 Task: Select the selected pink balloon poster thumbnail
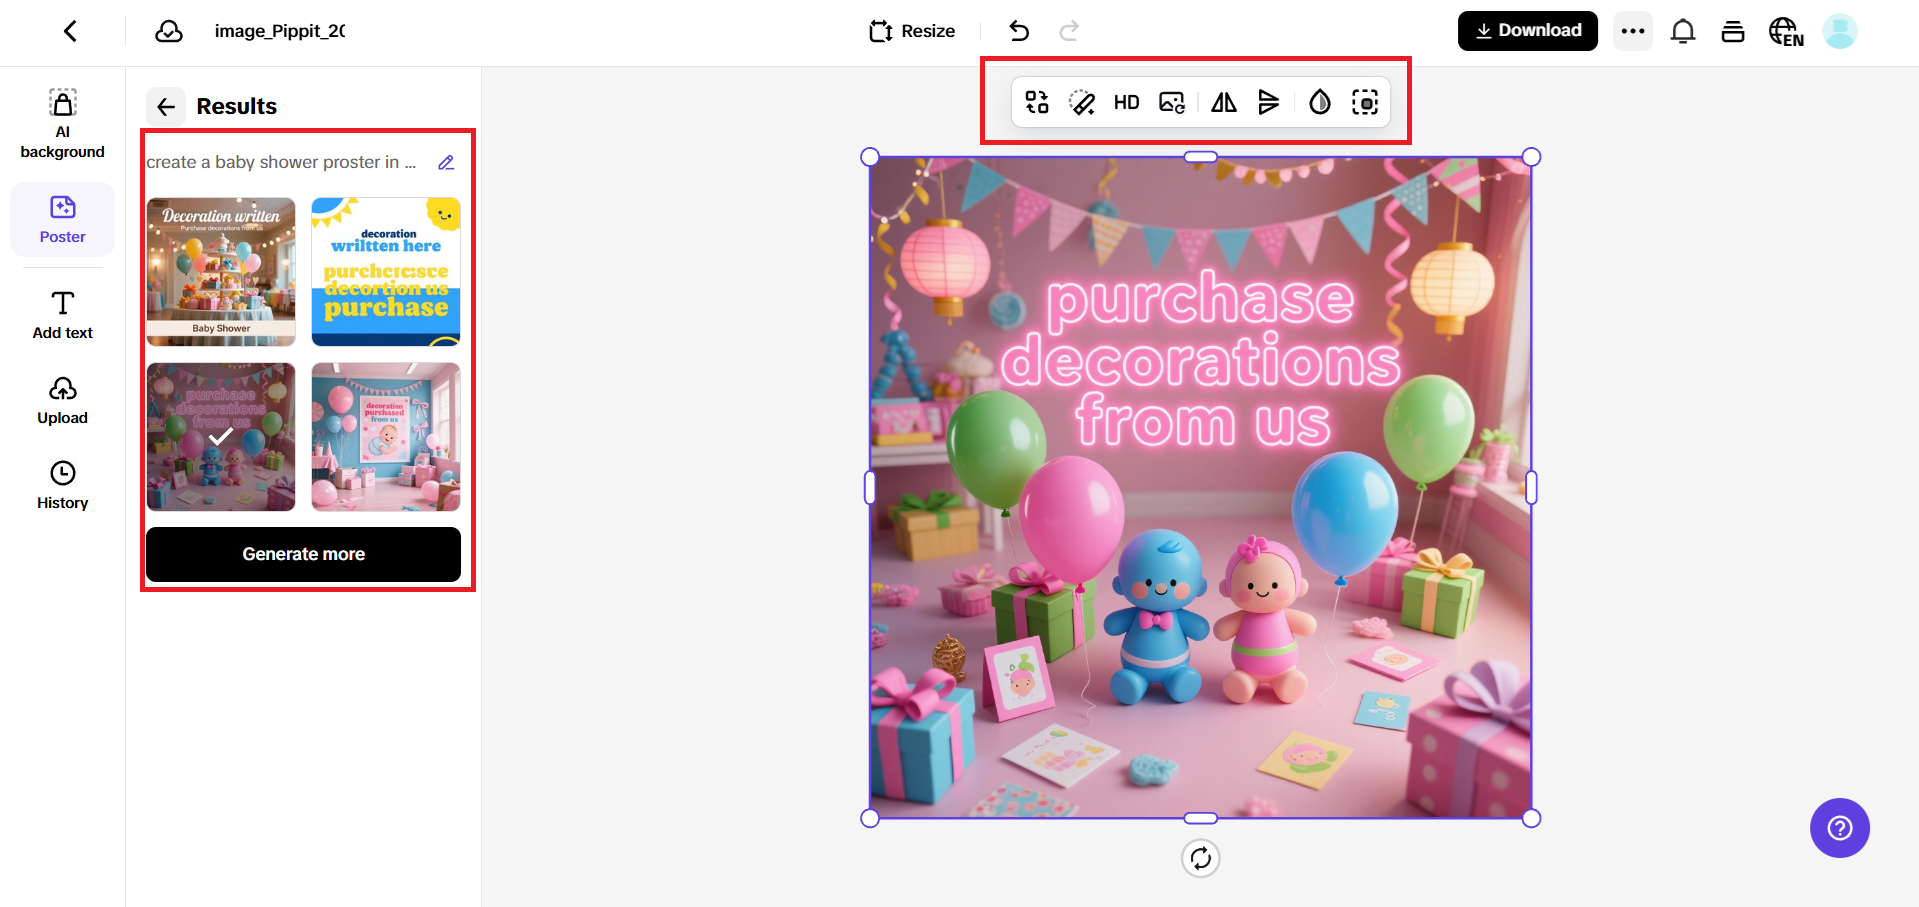tap(220, 436)
